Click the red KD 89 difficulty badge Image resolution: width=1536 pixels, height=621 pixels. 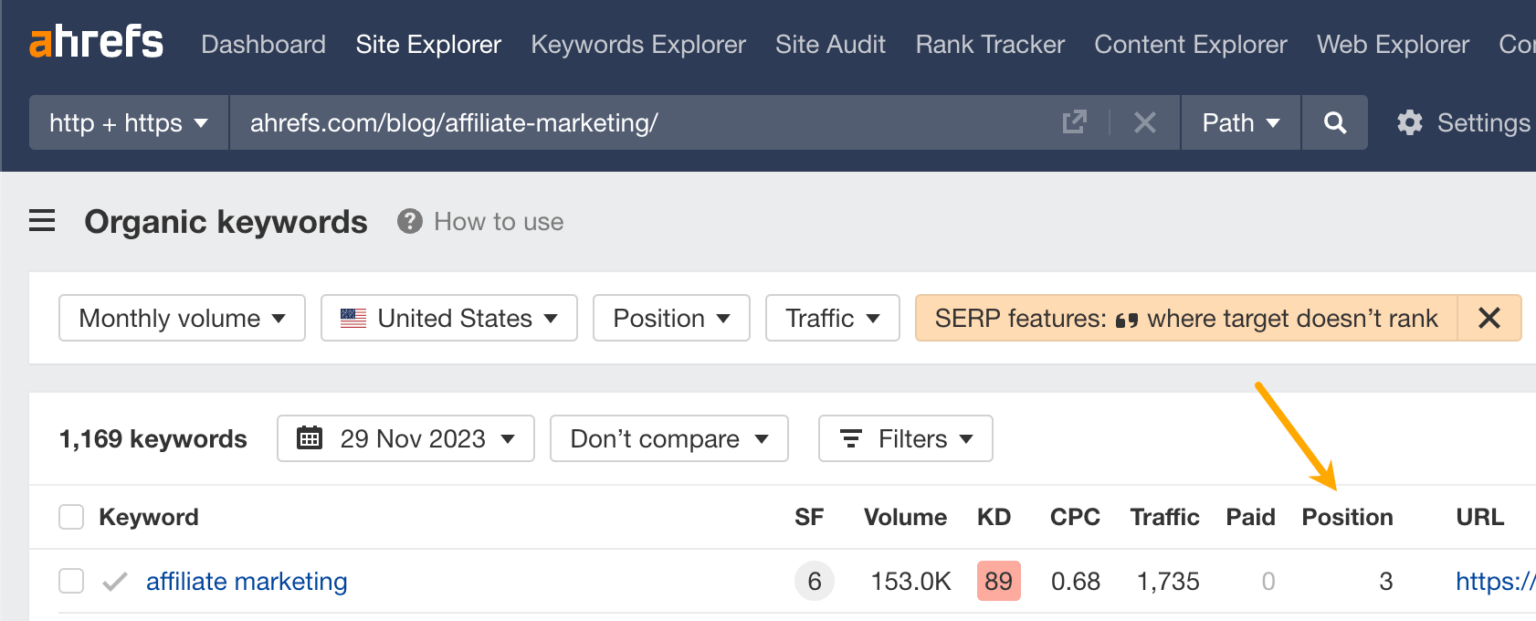pyautogui.click(x=997, y=581)
